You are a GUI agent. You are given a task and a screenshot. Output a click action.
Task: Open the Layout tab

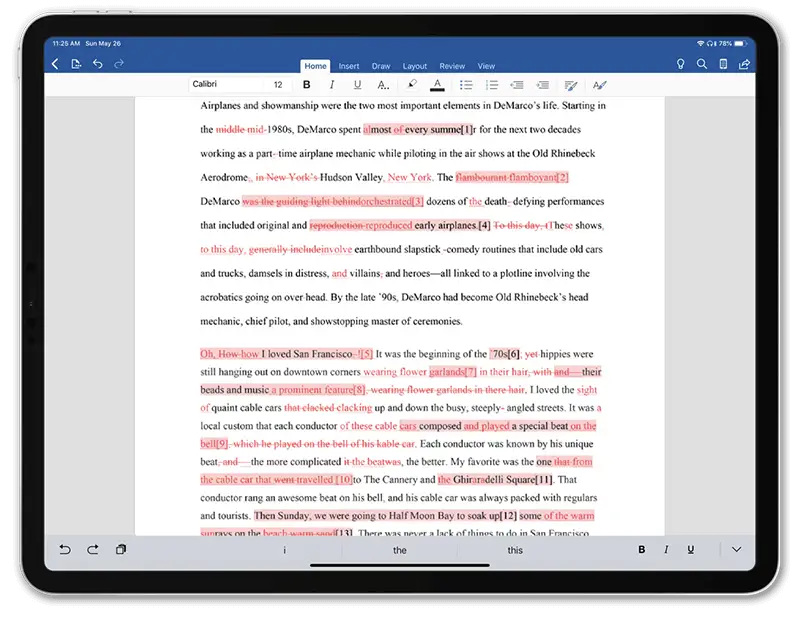415,66
